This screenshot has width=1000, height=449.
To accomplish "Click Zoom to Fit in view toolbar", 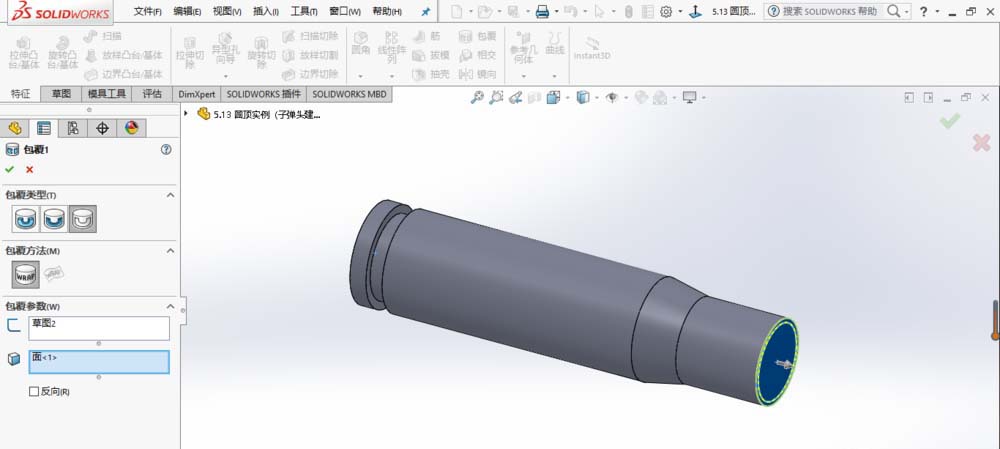I will [477, 98].
